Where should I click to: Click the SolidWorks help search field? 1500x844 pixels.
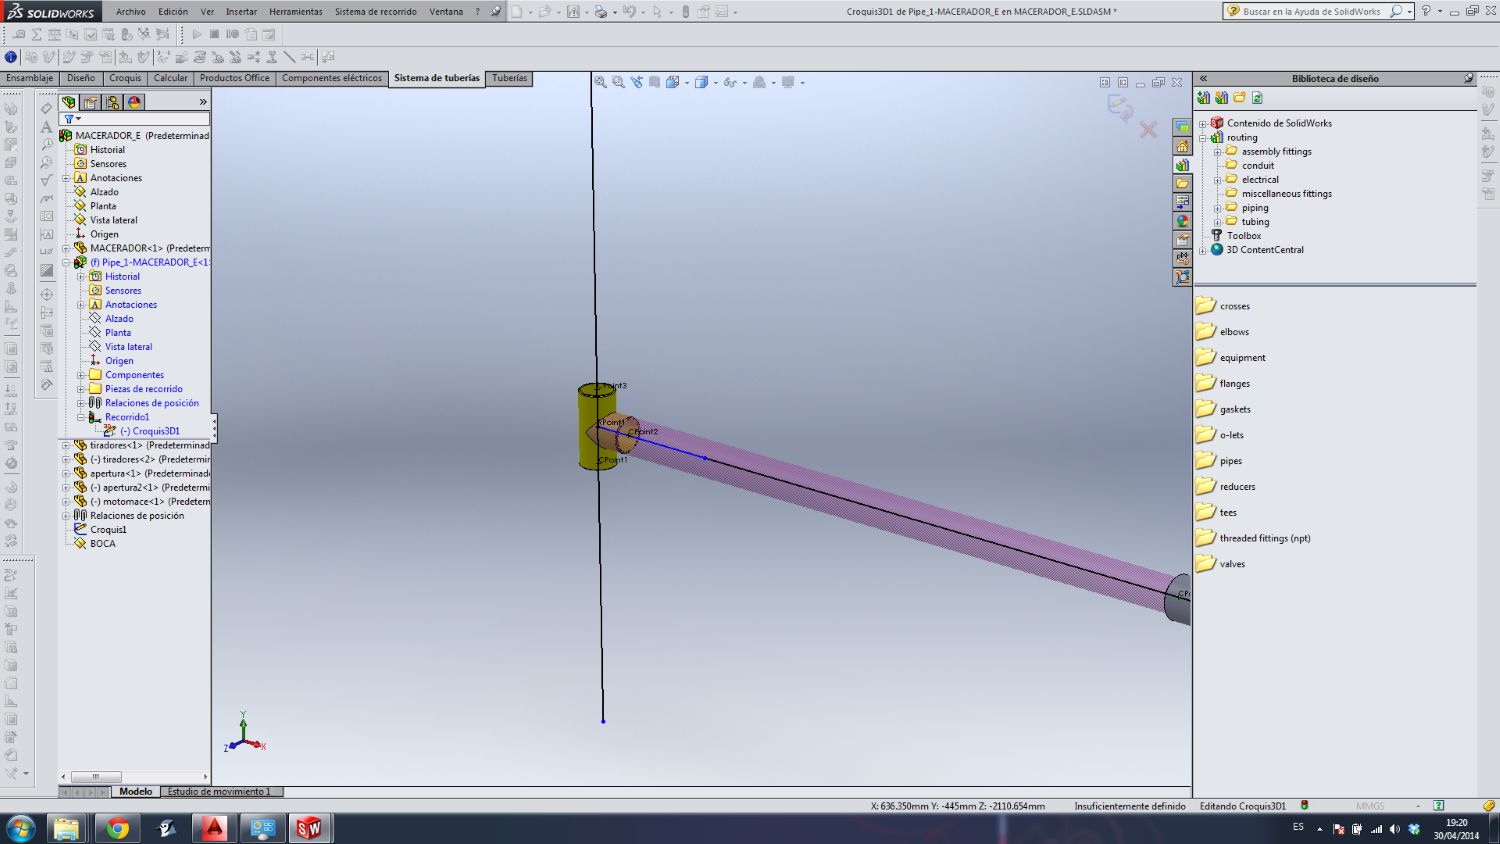point(1311,12)
